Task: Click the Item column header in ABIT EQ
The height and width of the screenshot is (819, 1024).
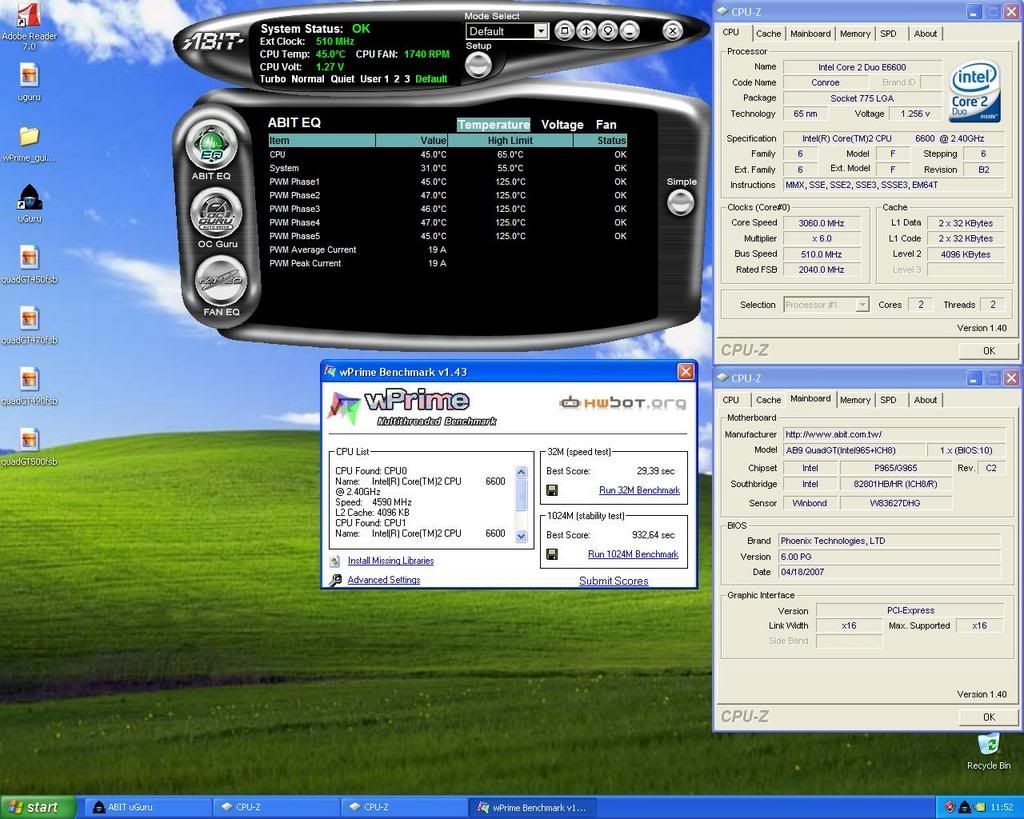Action: (322, 140)
